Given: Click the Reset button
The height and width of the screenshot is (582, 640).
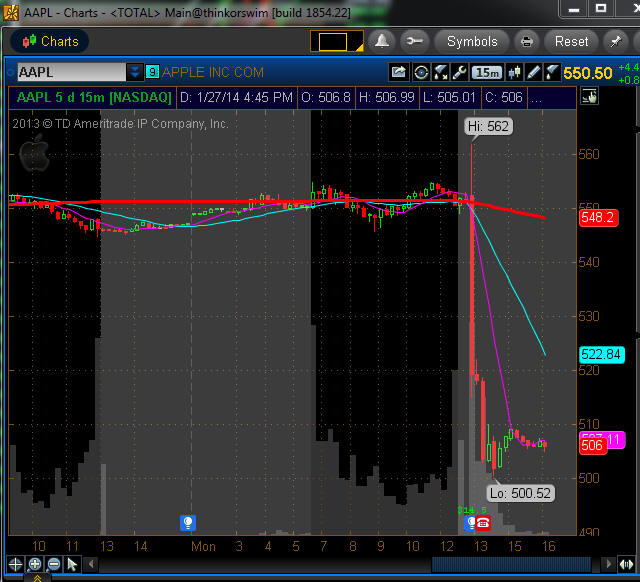Looking at the screenshot, I should (x=571, y=41).
